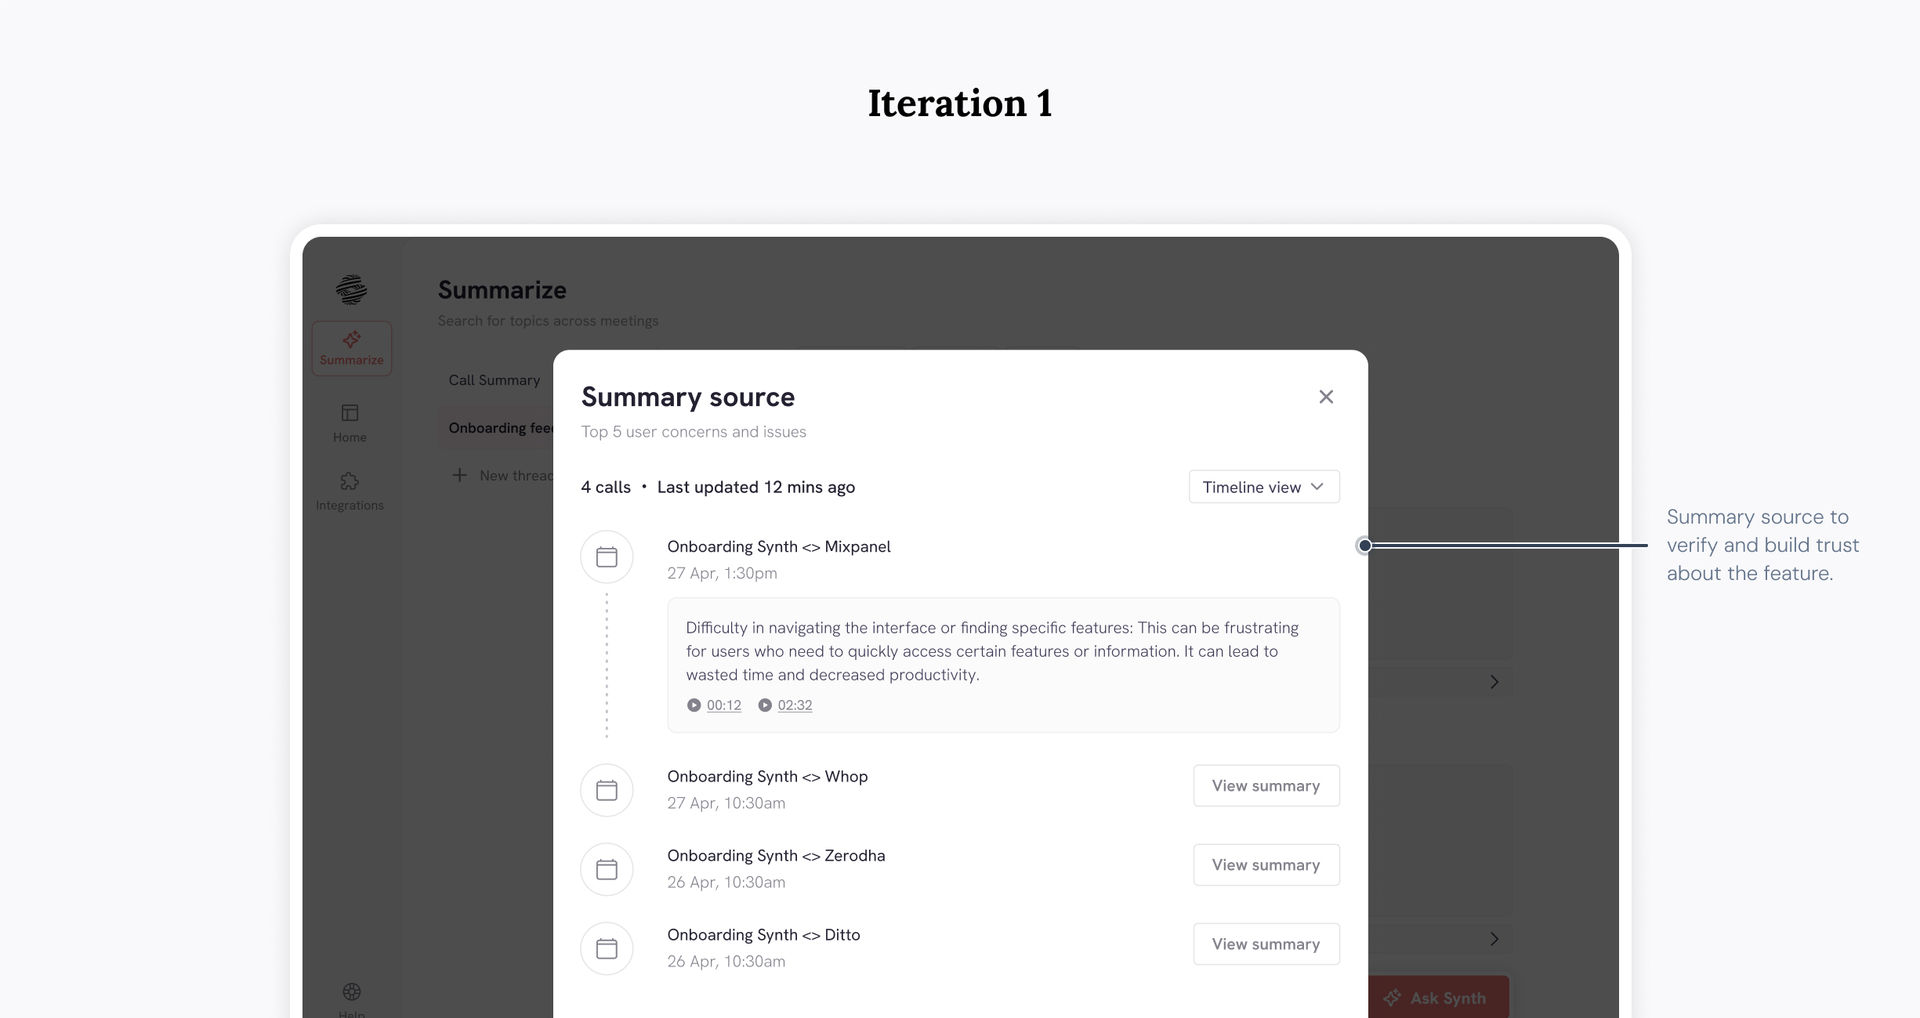
Task: Play the recording at timestamp 02:32
Action: click(785, 705)
